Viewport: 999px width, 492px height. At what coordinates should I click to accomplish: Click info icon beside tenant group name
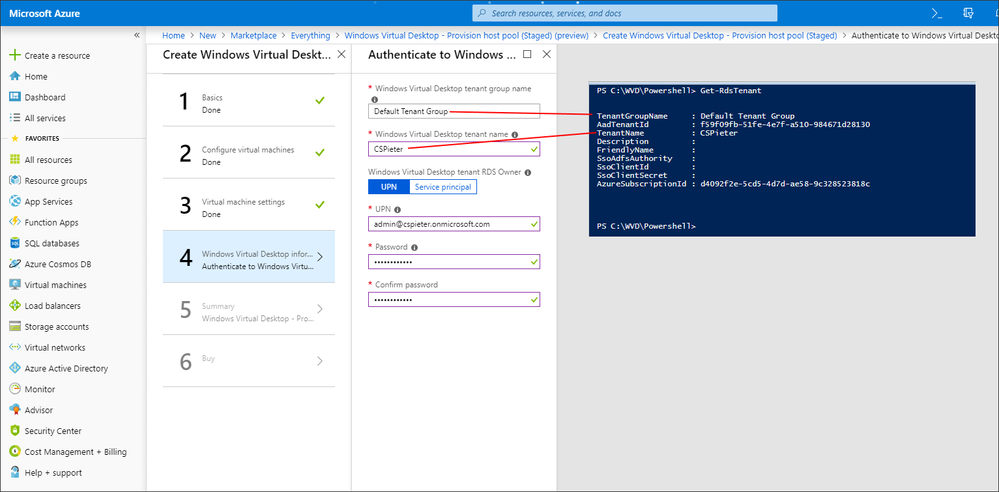[x=374, y=99]
